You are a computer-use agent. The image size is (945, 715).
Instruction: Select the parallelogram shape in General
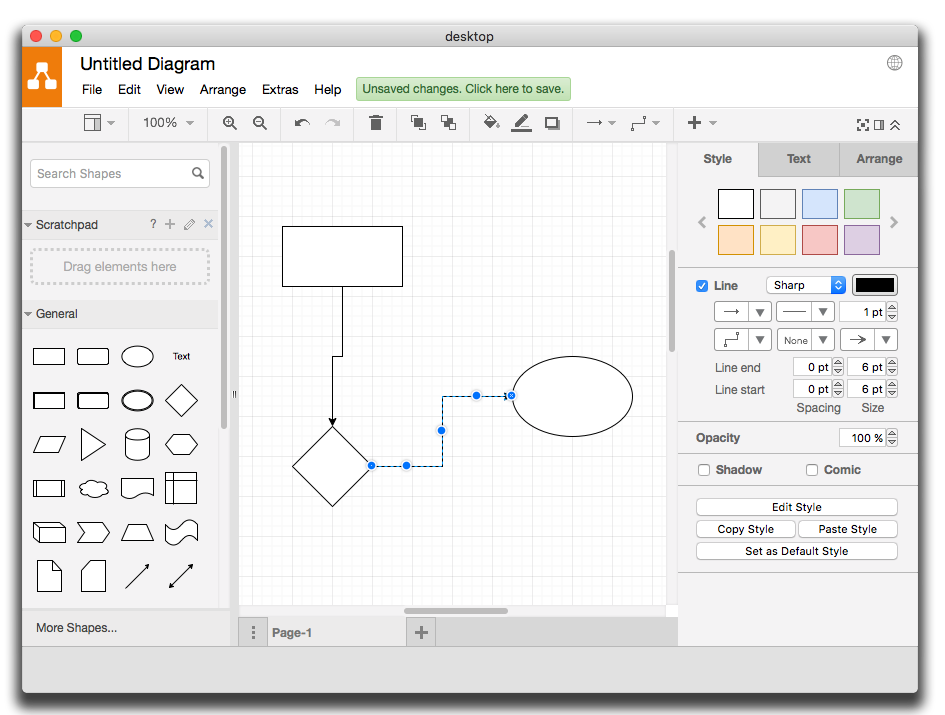click(x=49, y=445)
